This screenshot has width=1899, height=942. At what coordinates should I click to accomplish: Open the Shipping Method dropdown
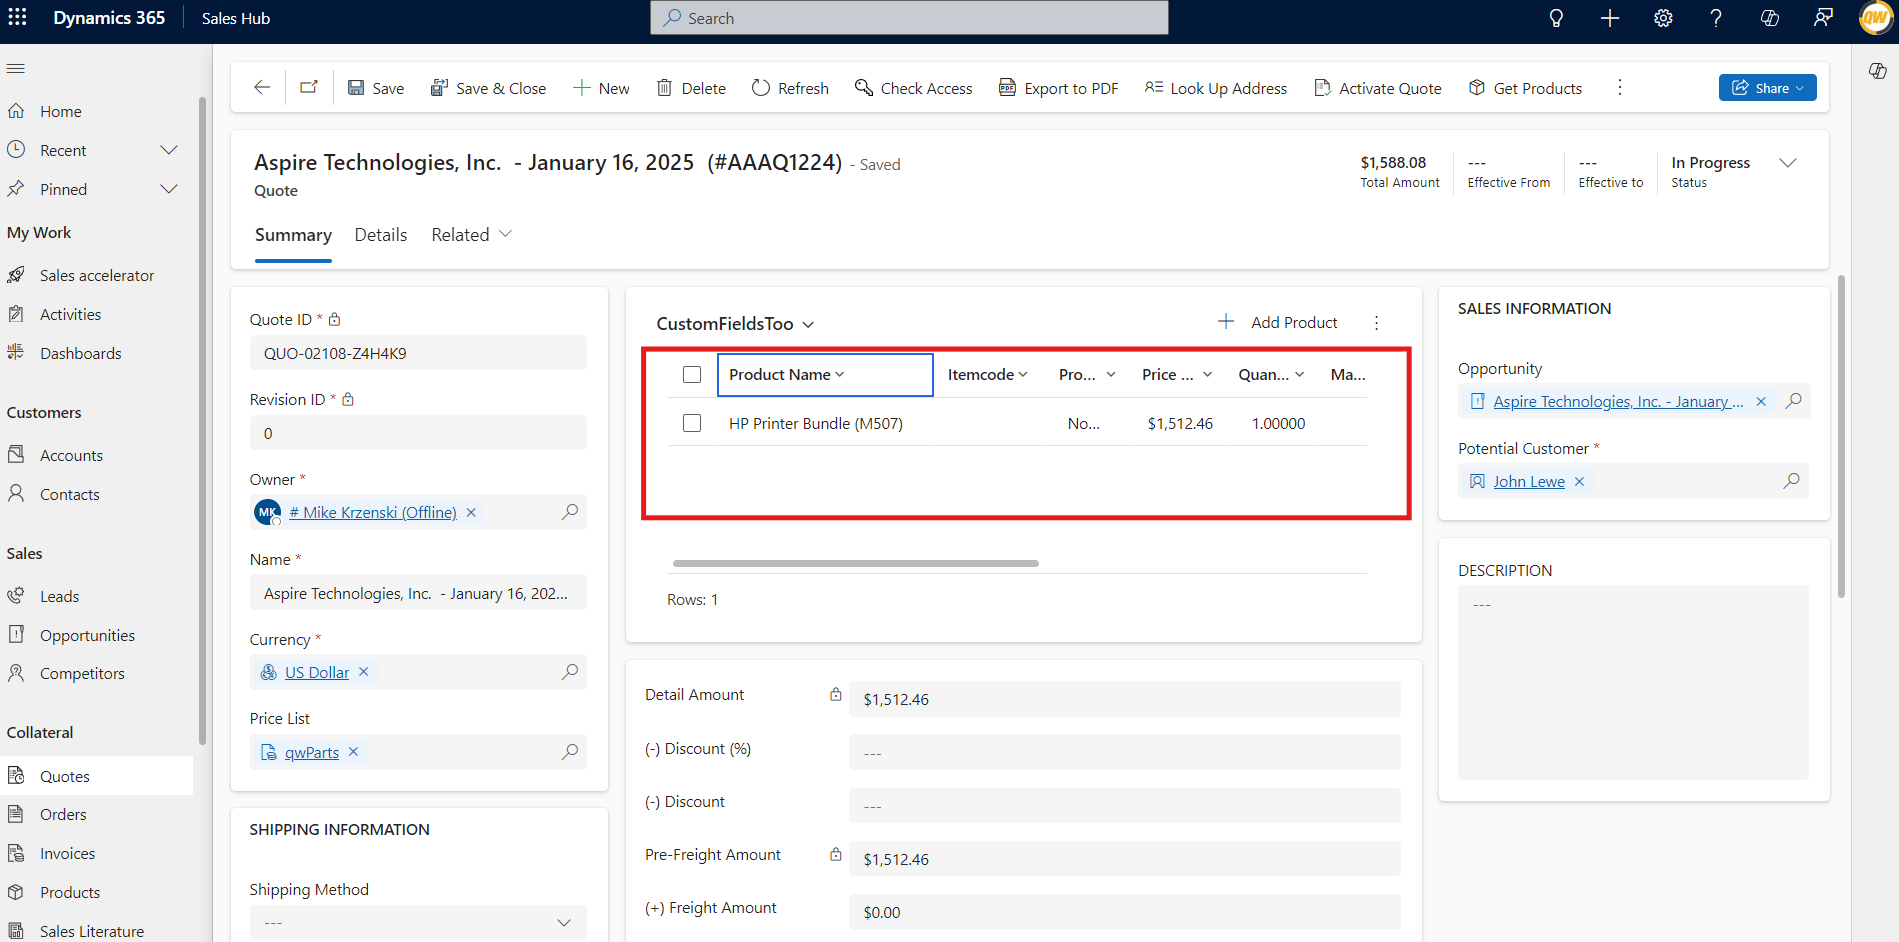(x=564, y=922)
